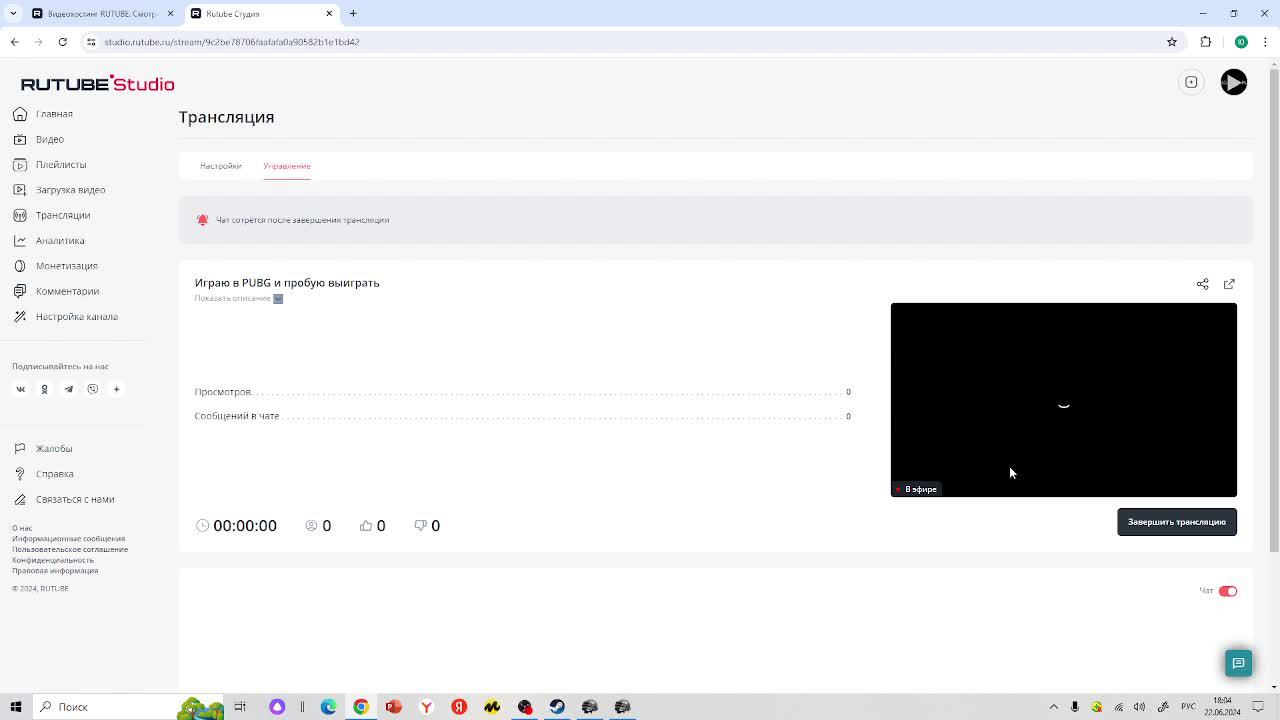Click the browser address bar
Screen dimensions: 1280x720
(x=620, y=42)
